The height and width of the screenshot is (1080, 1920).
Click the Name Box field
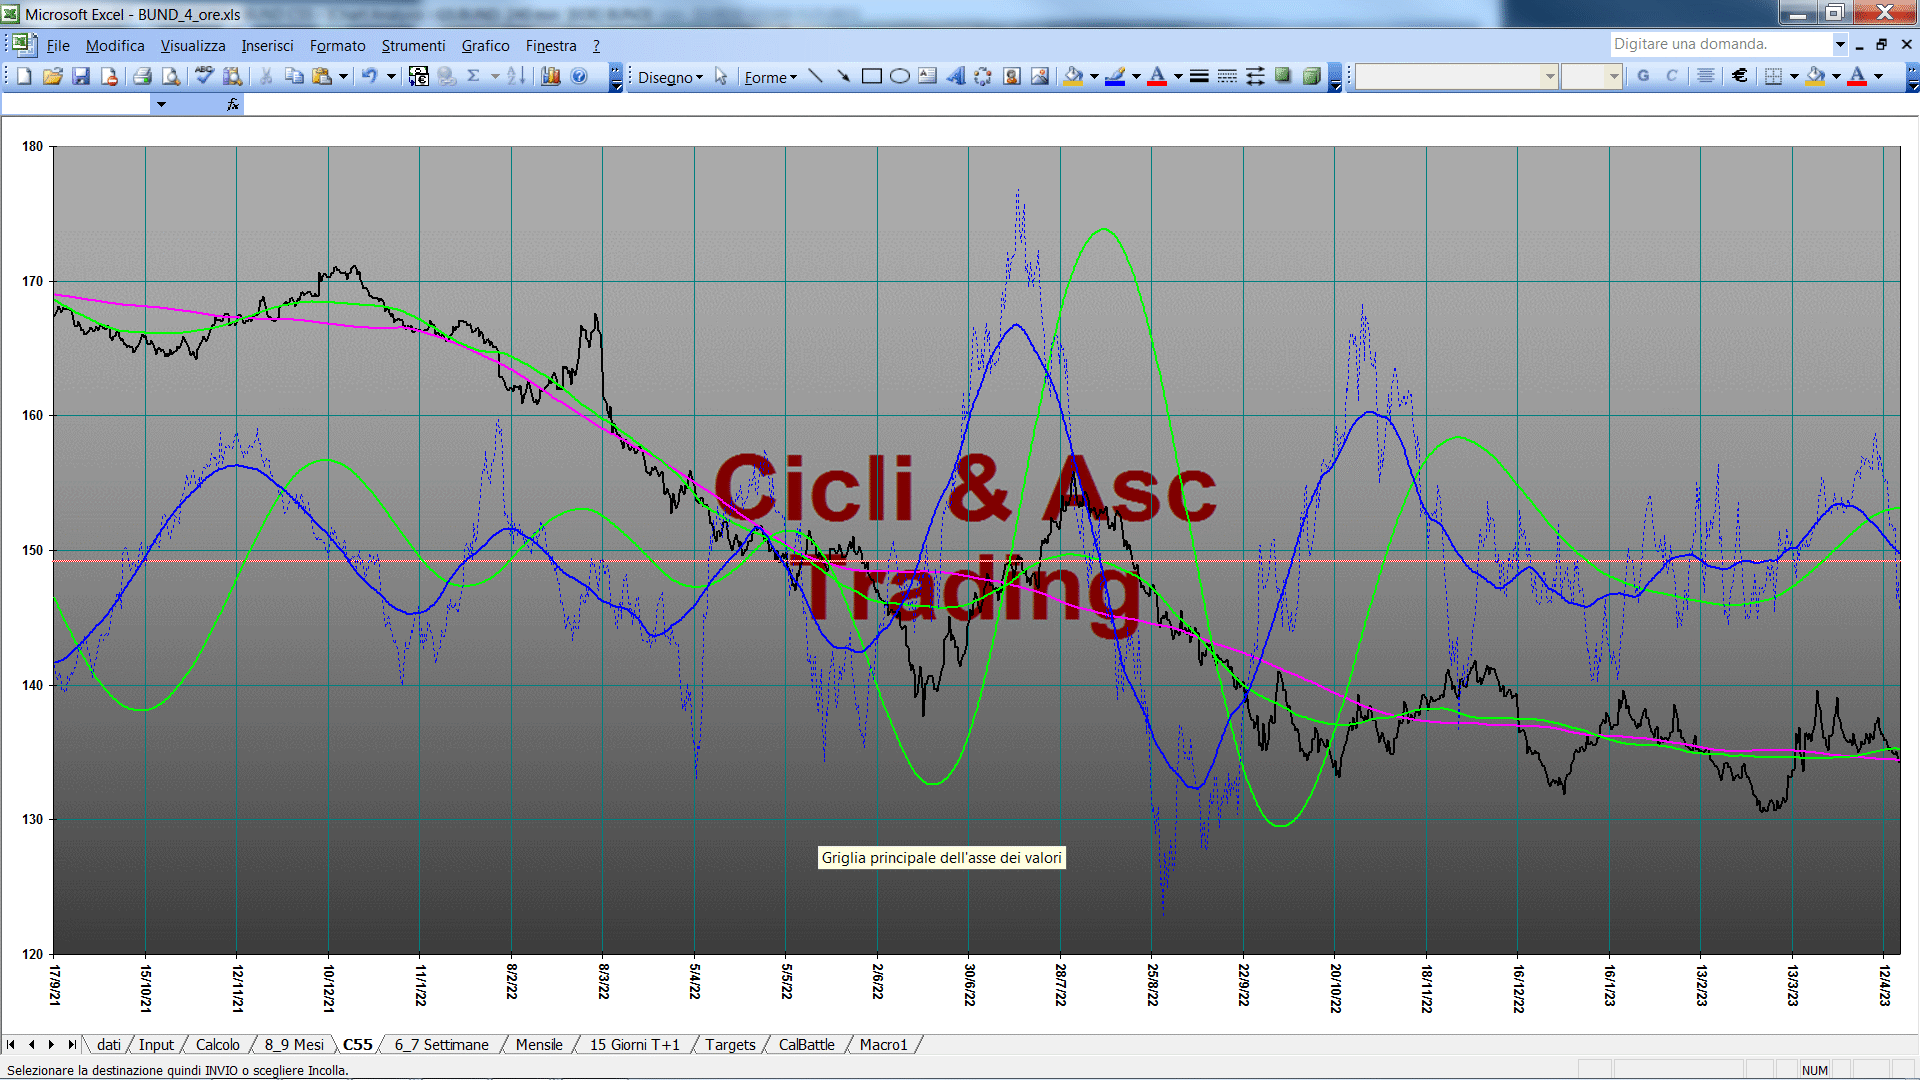(77, 104)
